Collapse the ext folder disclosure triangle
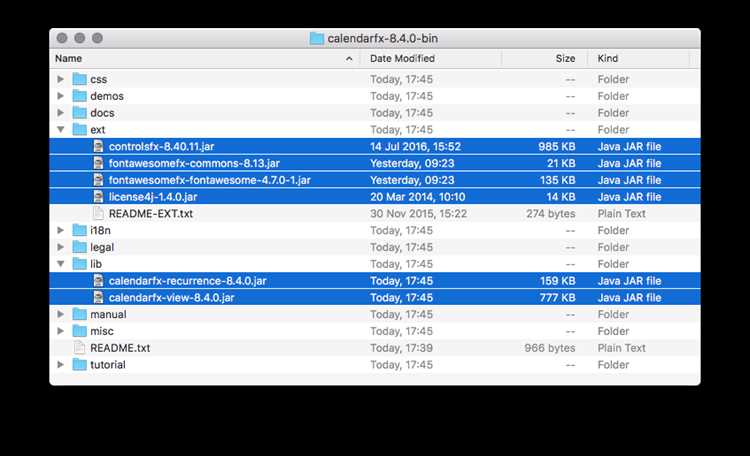Viewport: 750px width, 456px height. click(x=60, y=129)
